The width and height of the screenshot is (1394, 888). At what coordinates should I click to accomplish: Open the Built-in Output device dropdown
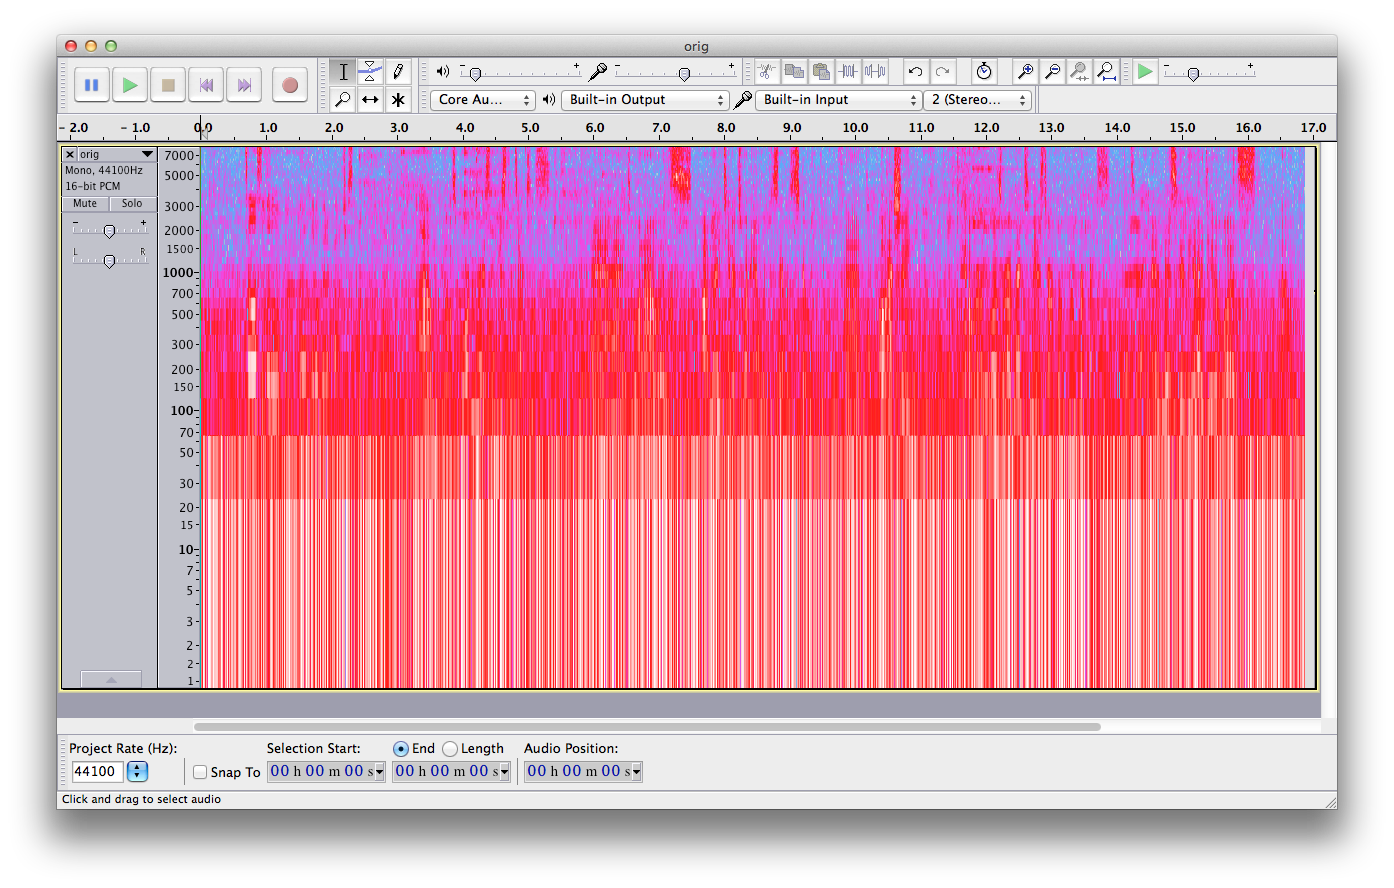pyautogui.click(x=645, y=100)
